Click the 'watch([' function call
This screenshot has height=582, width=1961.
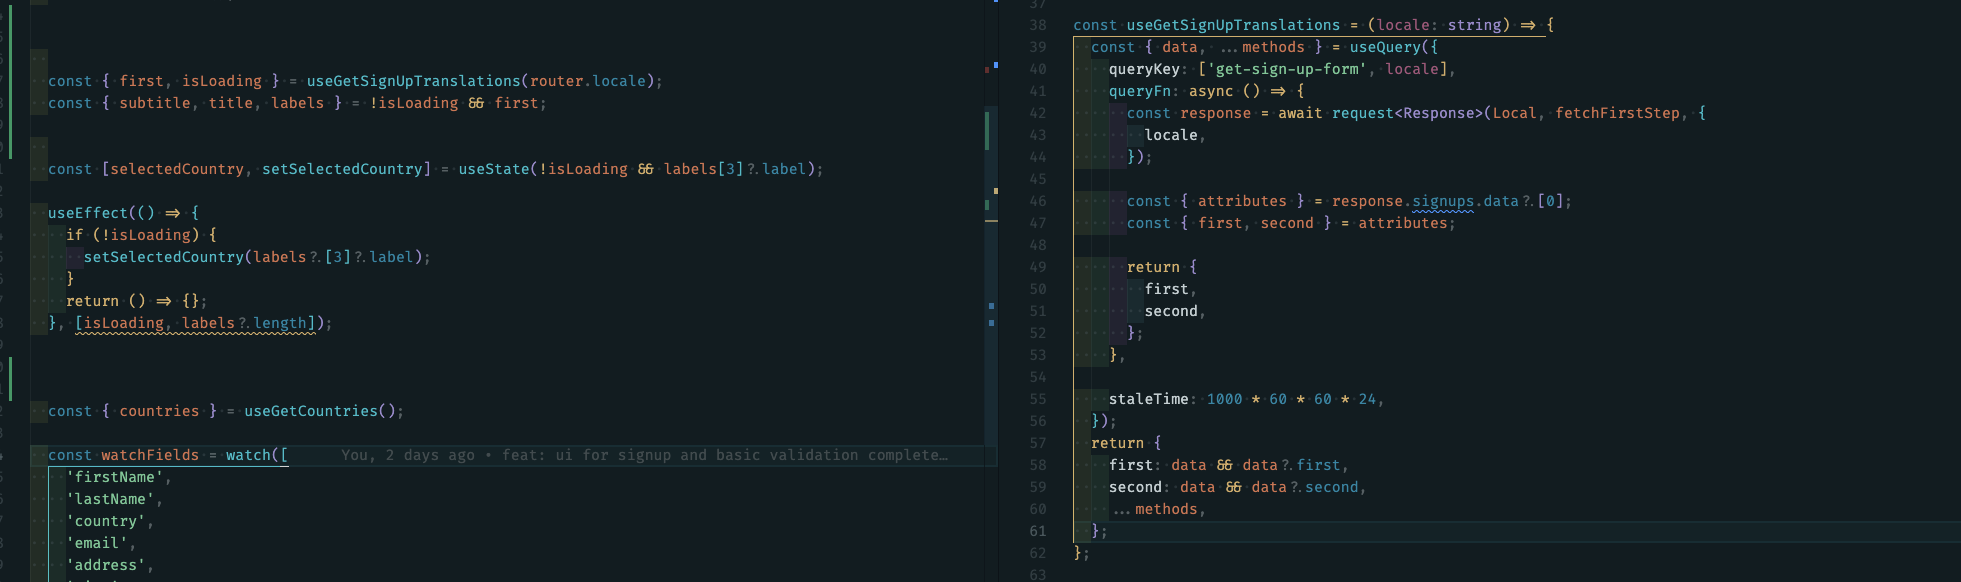click(257, 455)
